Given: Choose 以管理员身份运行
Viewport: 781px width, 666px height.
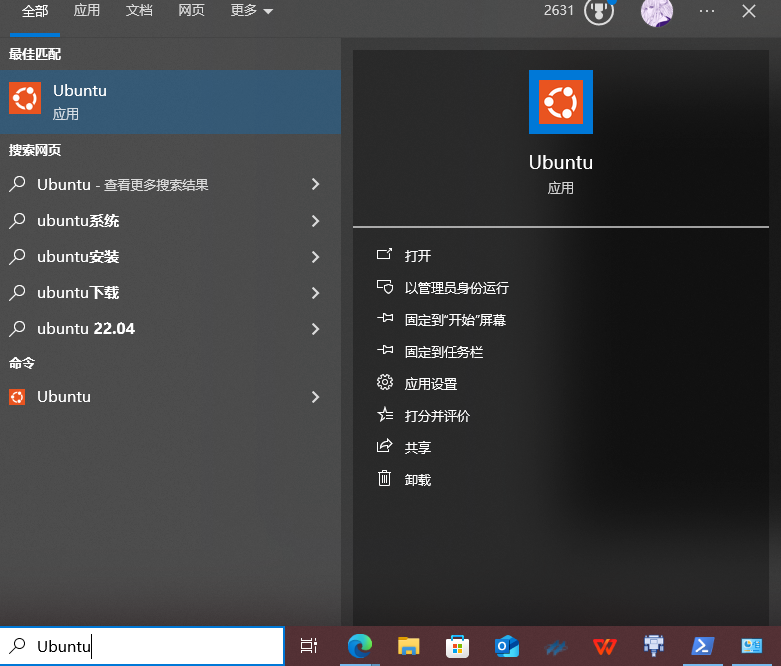Looking at the screenshot, I should click(457, 288).
